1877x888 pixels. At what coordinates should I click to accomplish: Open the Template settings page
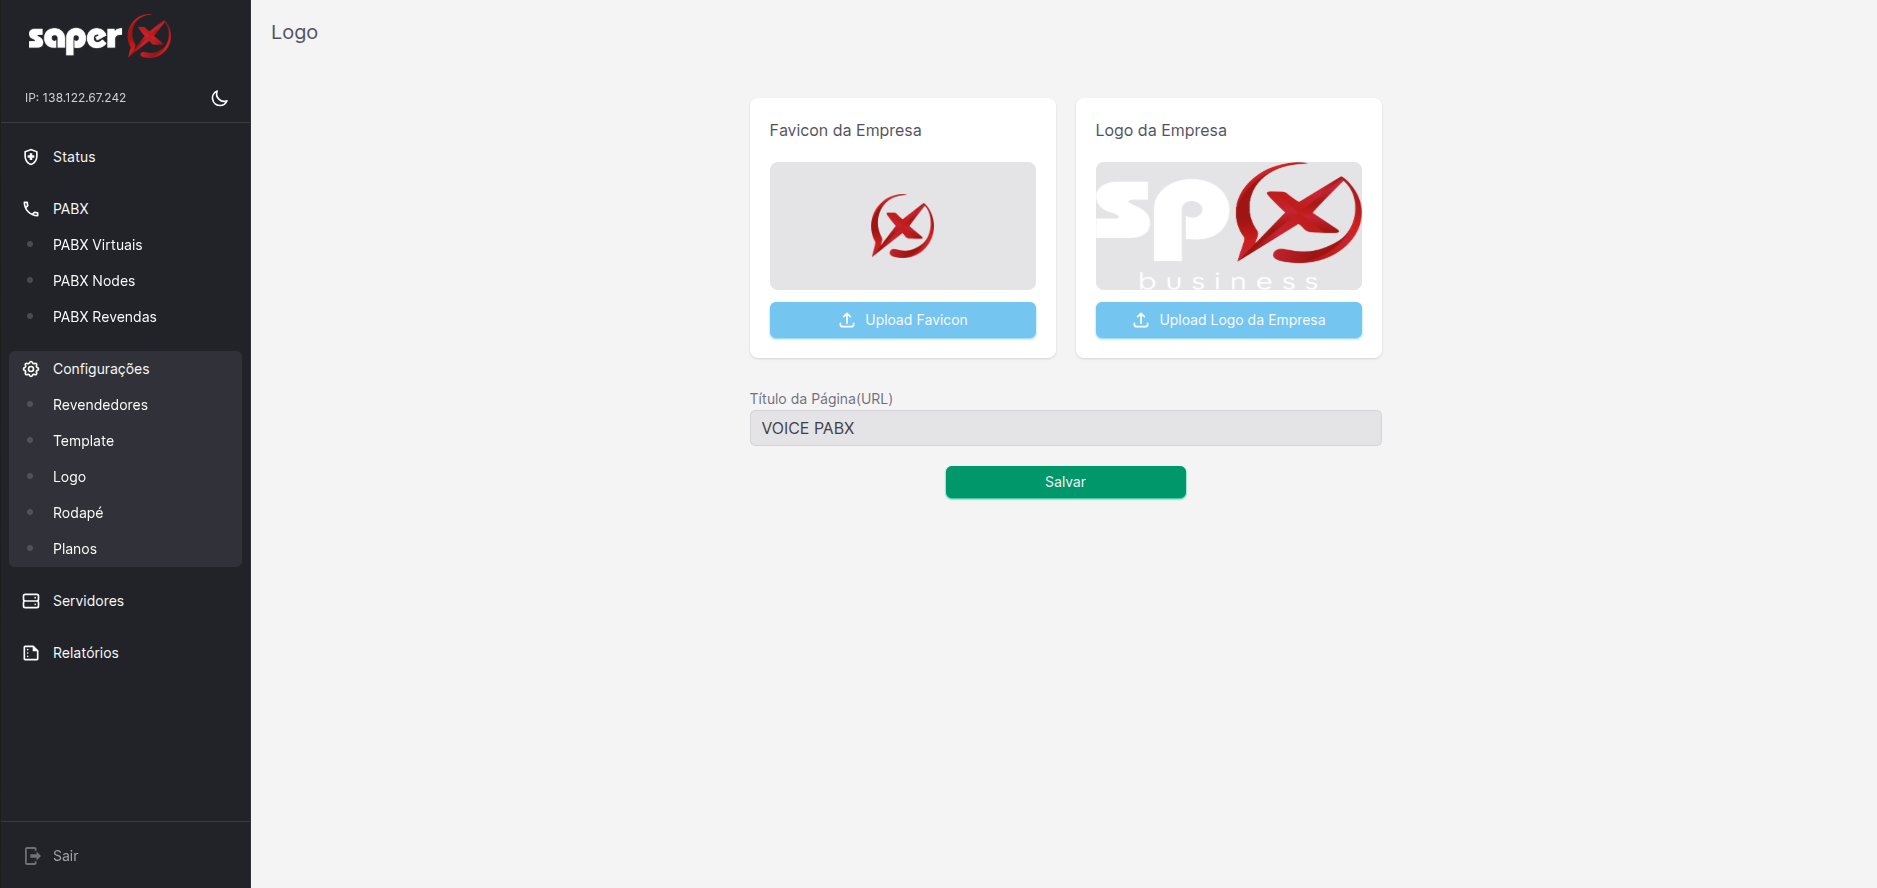(83, 441)
